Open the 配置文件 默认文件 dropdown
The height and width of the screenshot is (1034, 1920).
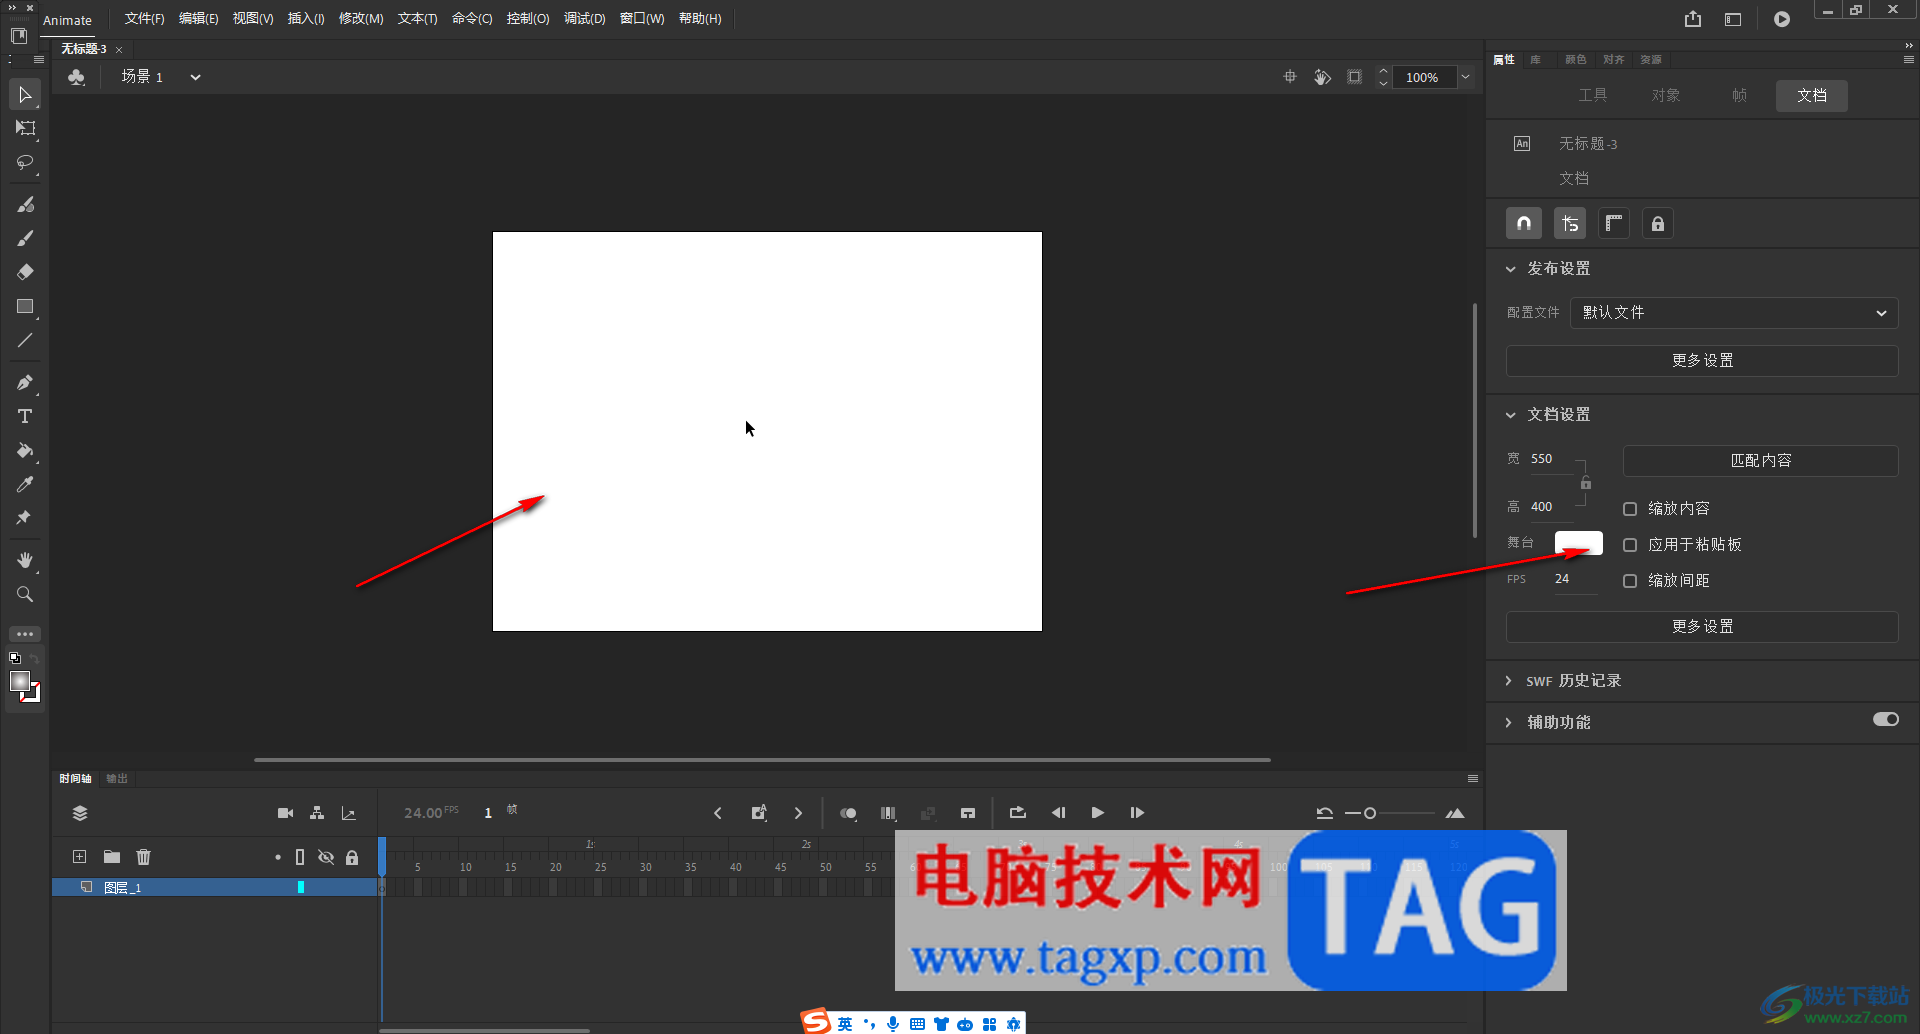[x=1734, y=313]
